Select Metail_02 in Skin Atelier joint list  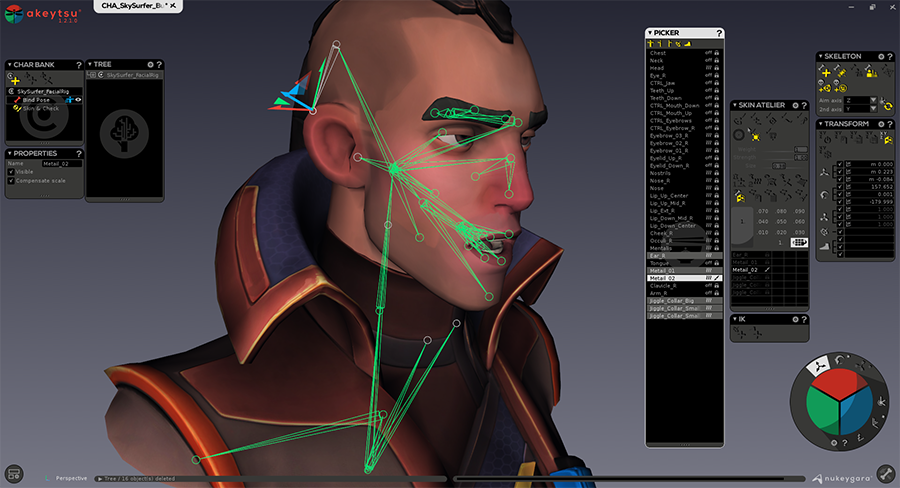[x=751, y=270]
